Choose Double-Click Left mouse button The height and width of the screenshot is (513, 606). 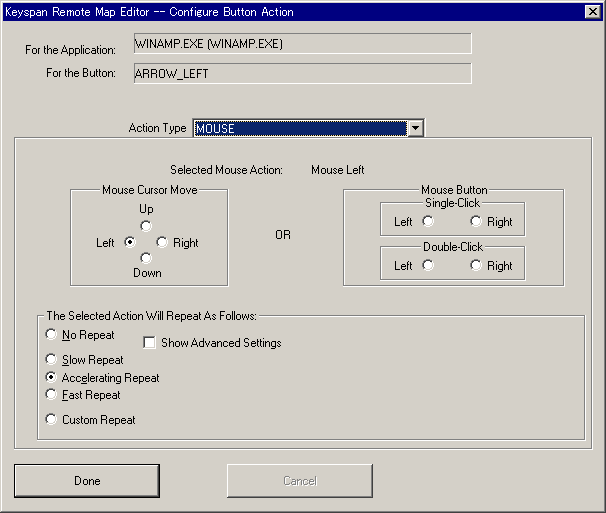[428, 266]
